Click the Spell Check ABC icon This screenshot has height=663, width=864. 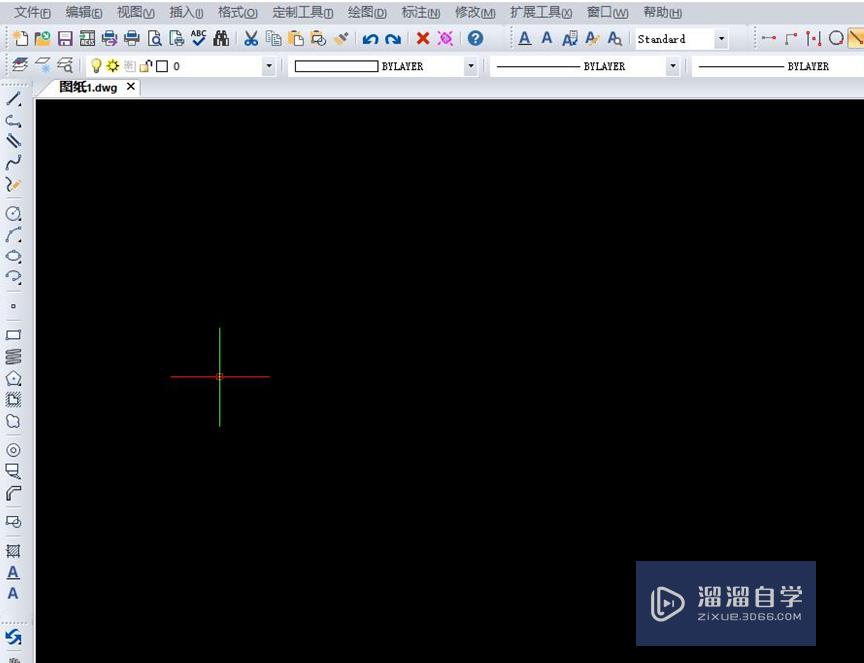(x=197, y=37)
